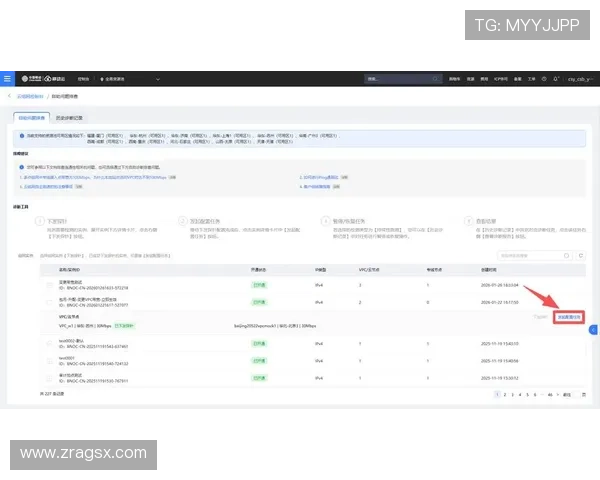Open the 控制台 console link
Image resolution: width=600 pixels, height=480 pixels.
(x=83, y=79)
